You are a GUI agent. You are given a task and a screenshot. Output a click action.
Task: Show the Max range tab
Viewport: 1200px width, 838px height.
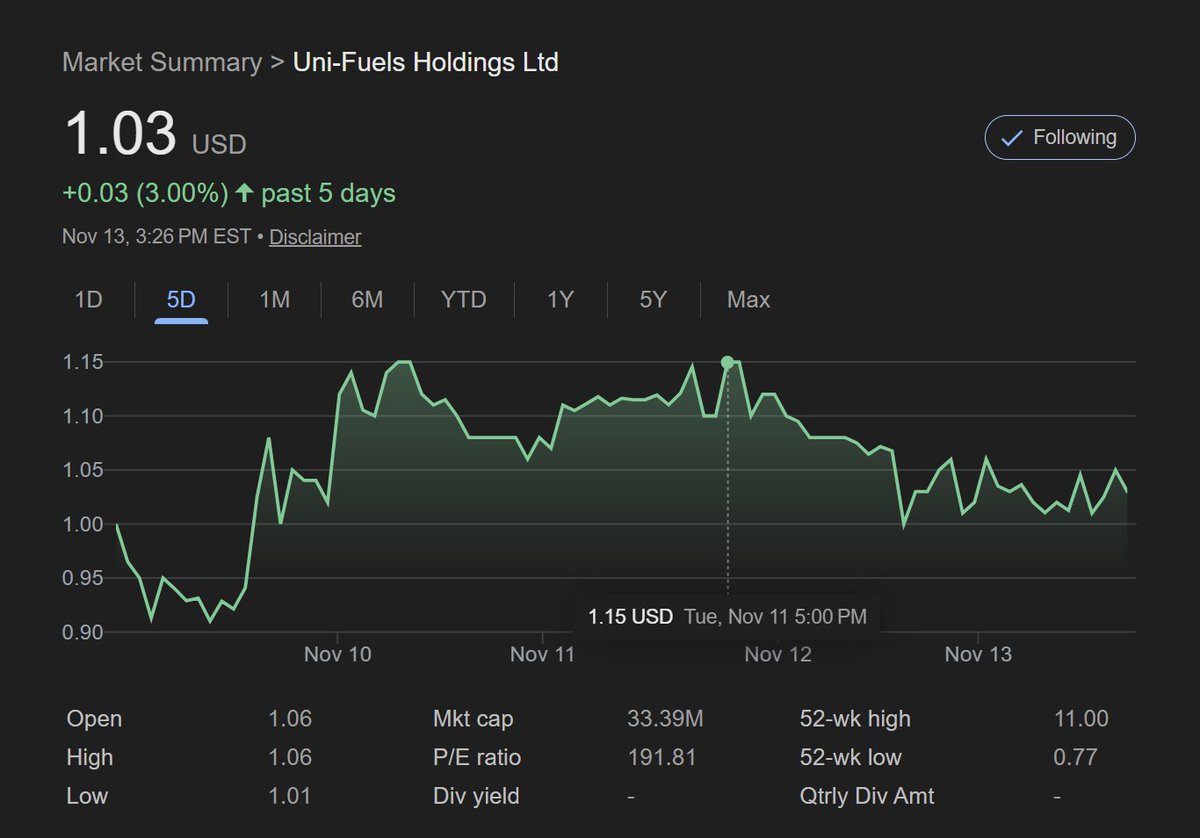coord(748,299)
